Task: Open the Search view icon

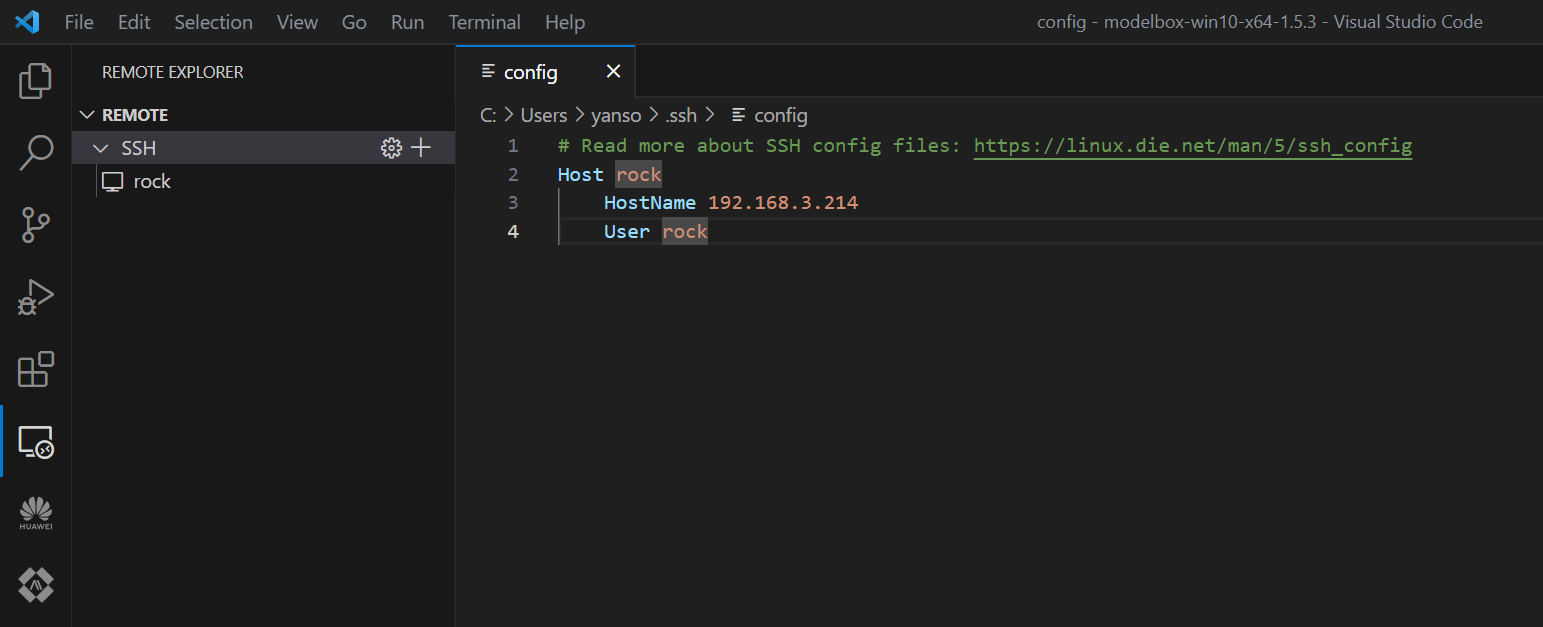Action: 36,153
